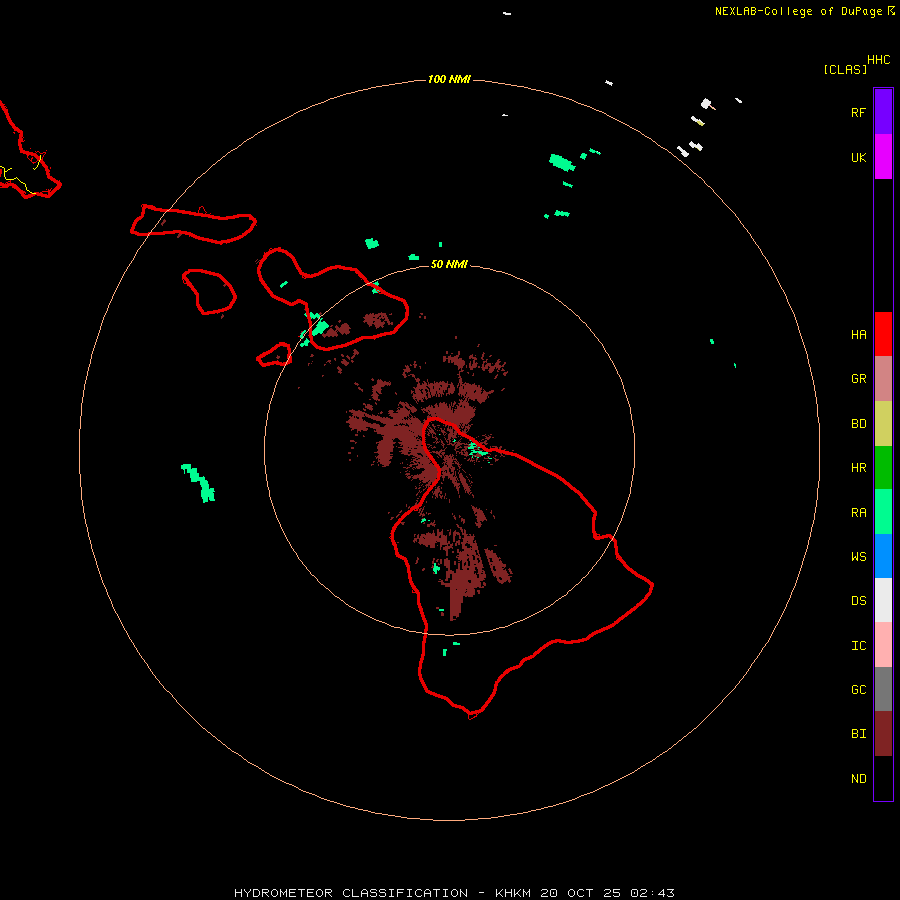900x900 pixels.
Task: Click the BD legend label
Action: point(858,424)
